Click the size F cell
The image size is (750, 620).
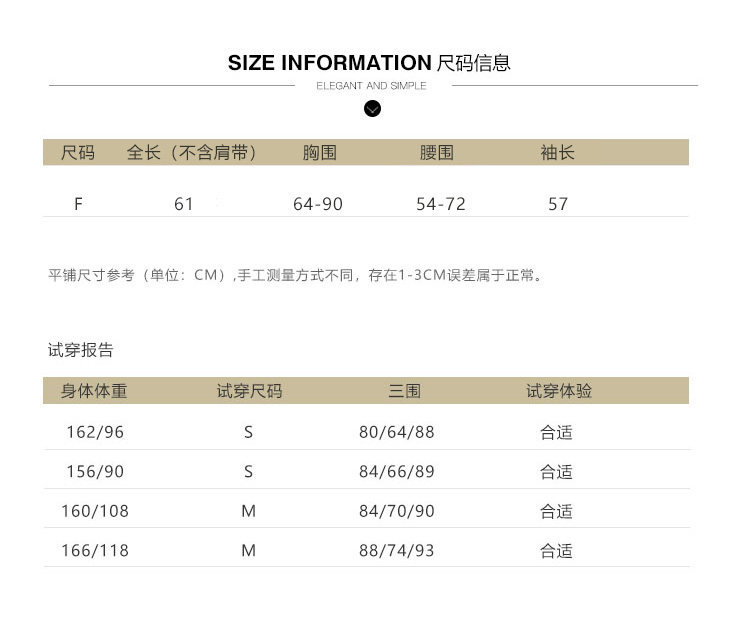click(78, 204)
